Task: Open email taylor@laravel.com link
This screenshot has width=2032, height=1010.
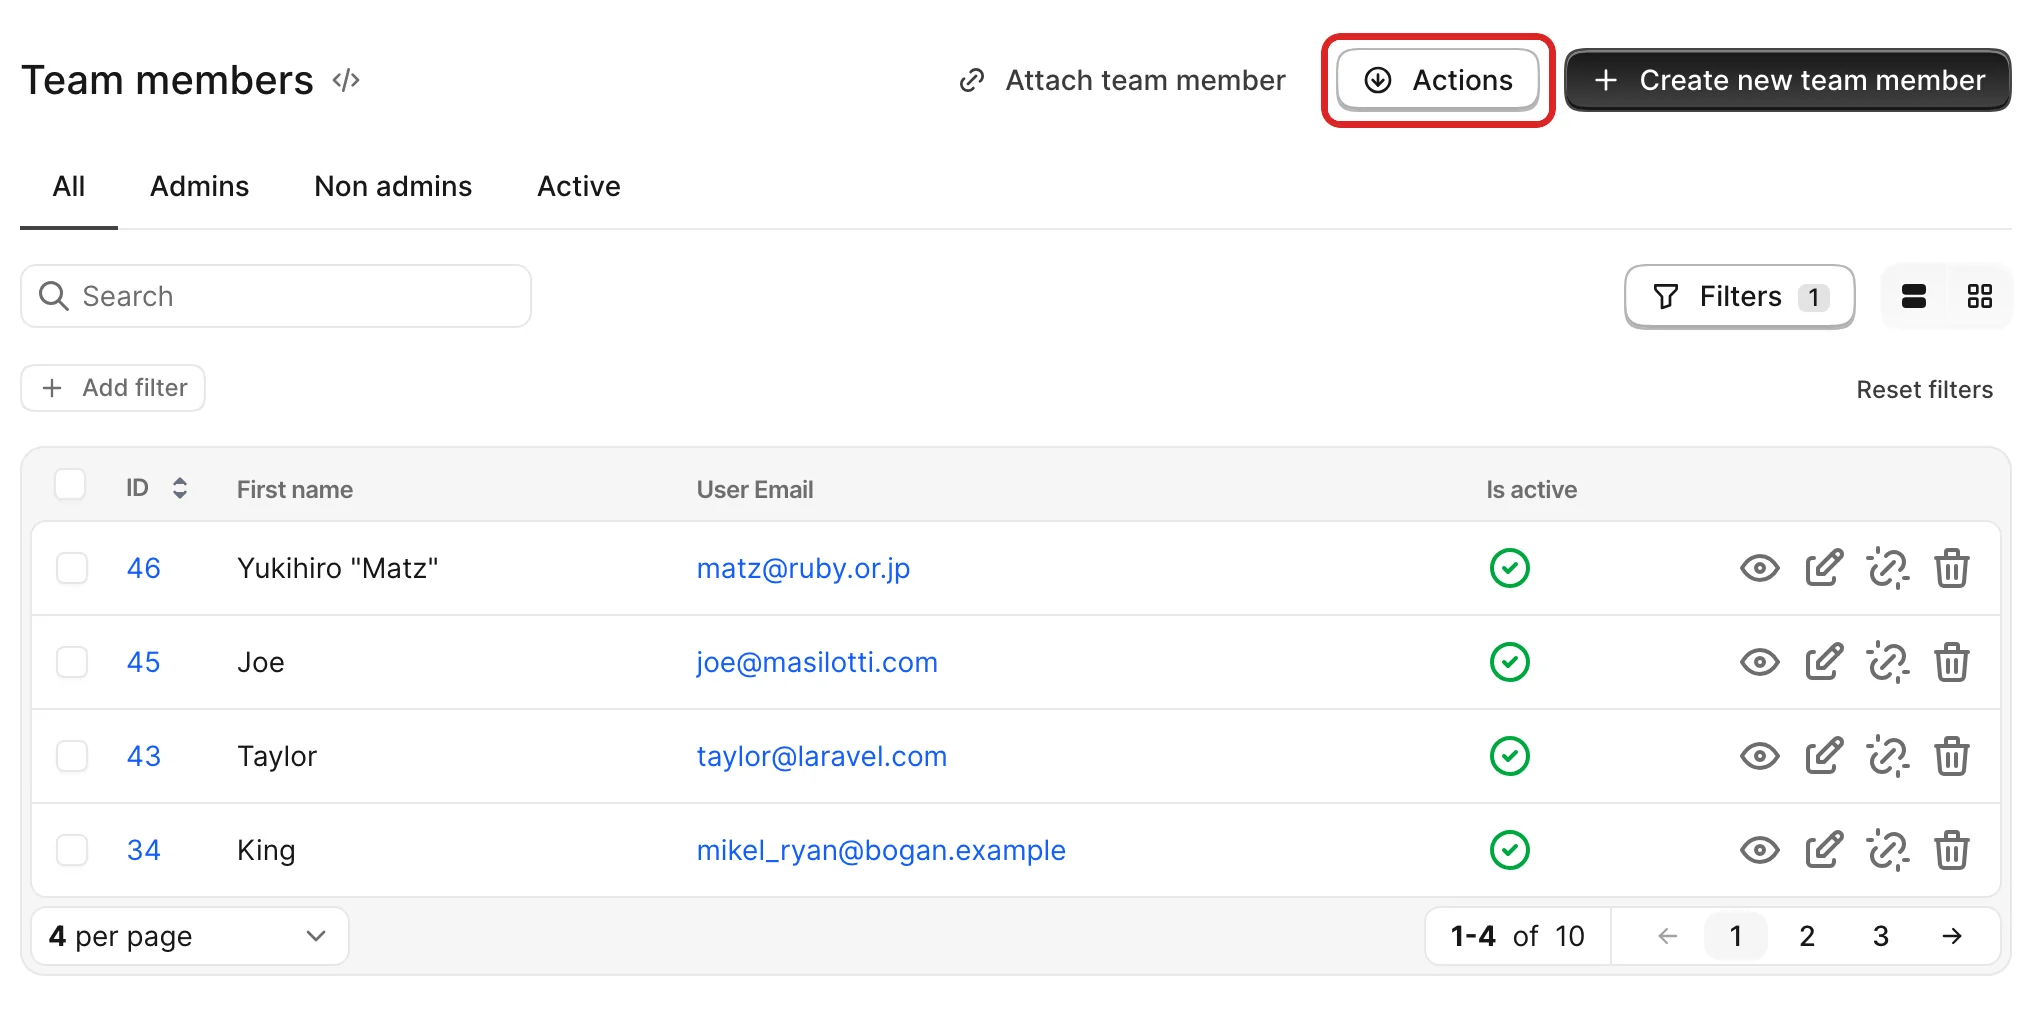Action: point(822,756)
